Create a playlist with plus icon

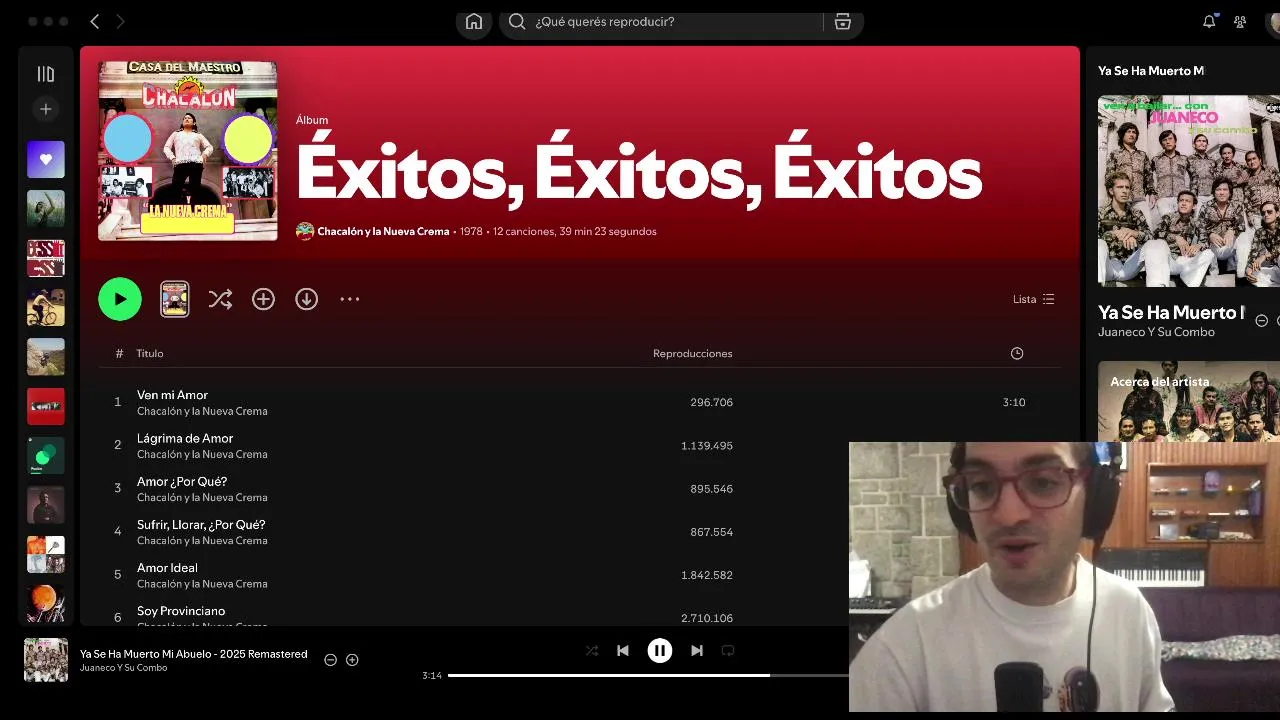[45, 109]
